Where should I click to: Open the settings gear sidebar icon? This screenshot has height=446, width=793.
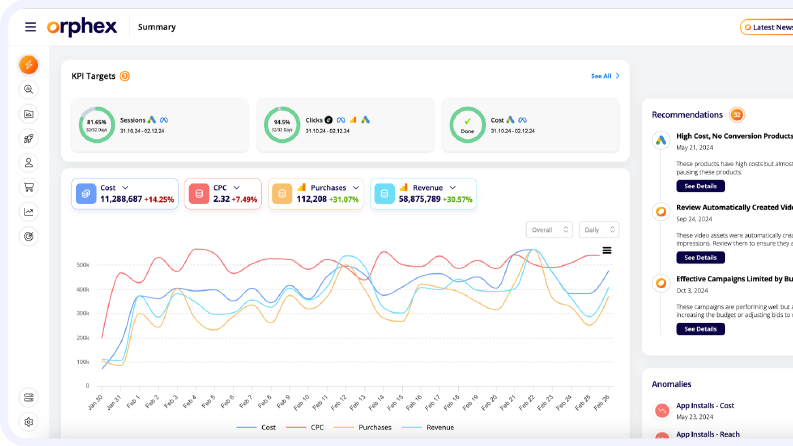coord(29,422)
